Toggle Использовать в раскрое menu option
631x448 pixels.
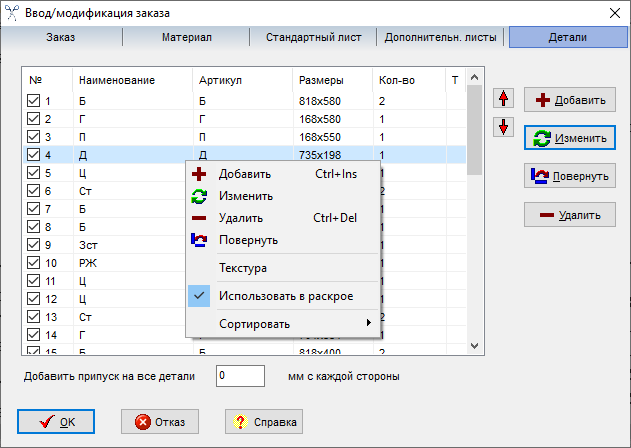tap(285, 296)
